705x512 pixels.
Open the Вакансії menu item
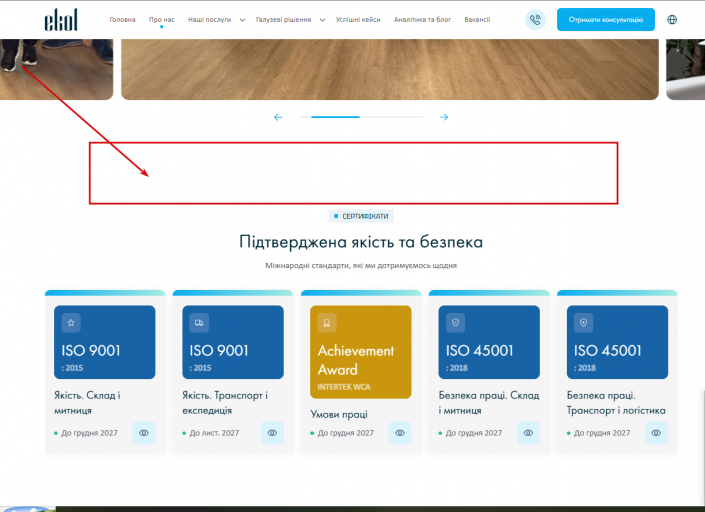[x=477, y=20]
